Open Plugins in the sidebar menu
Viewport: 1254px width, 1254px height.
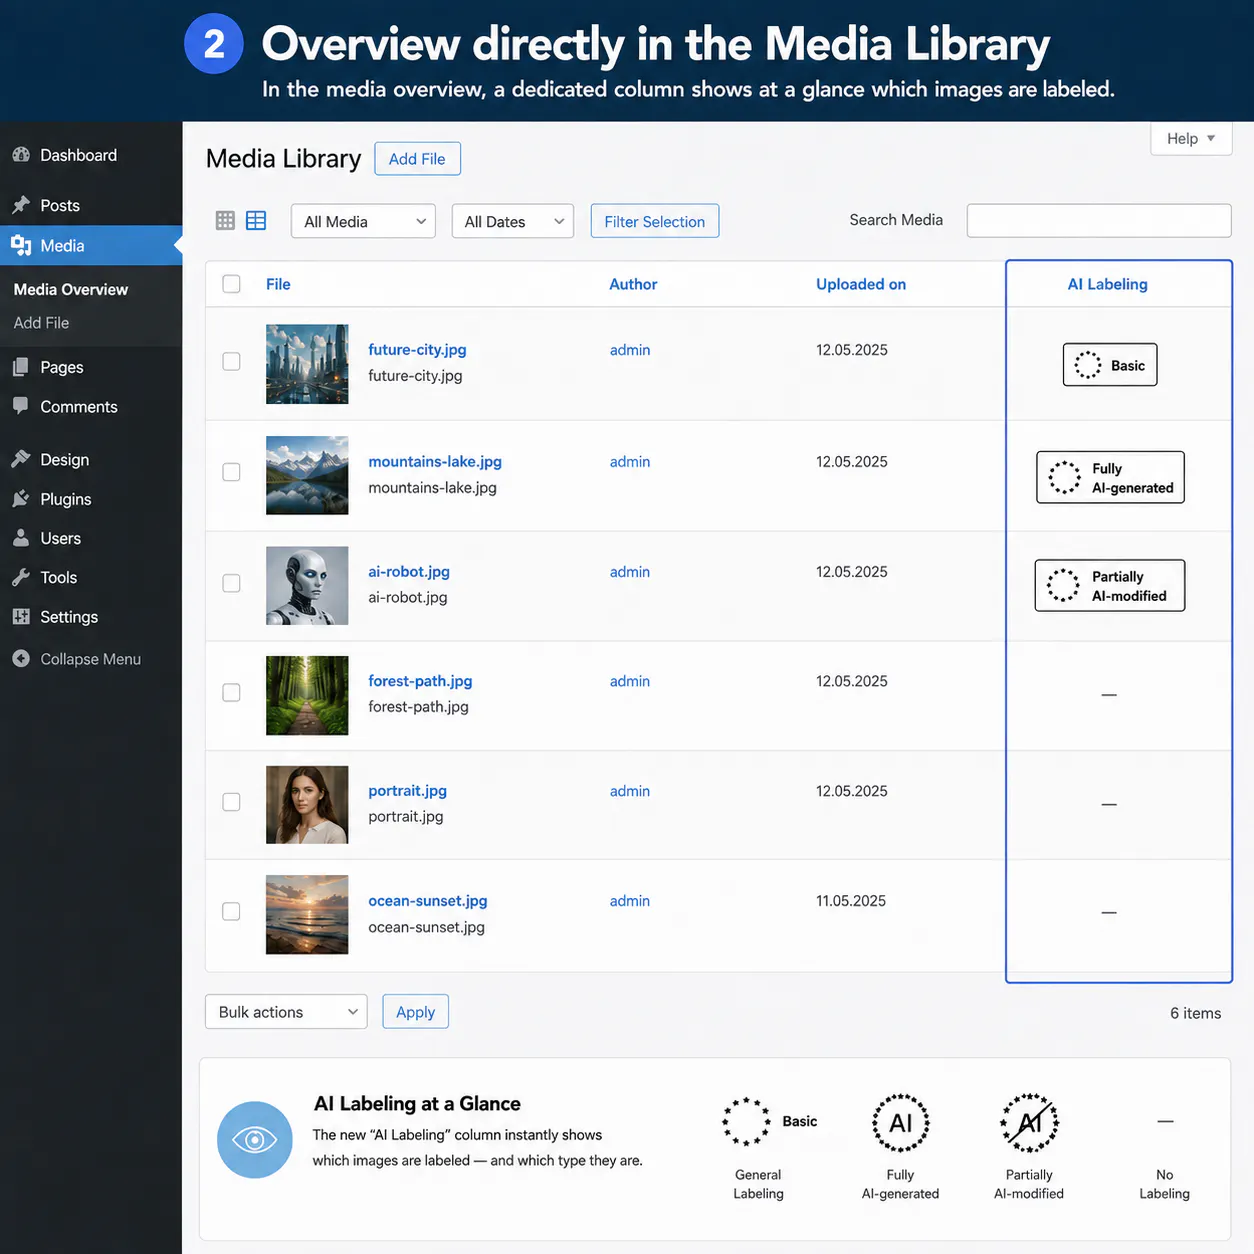[66, 499]
